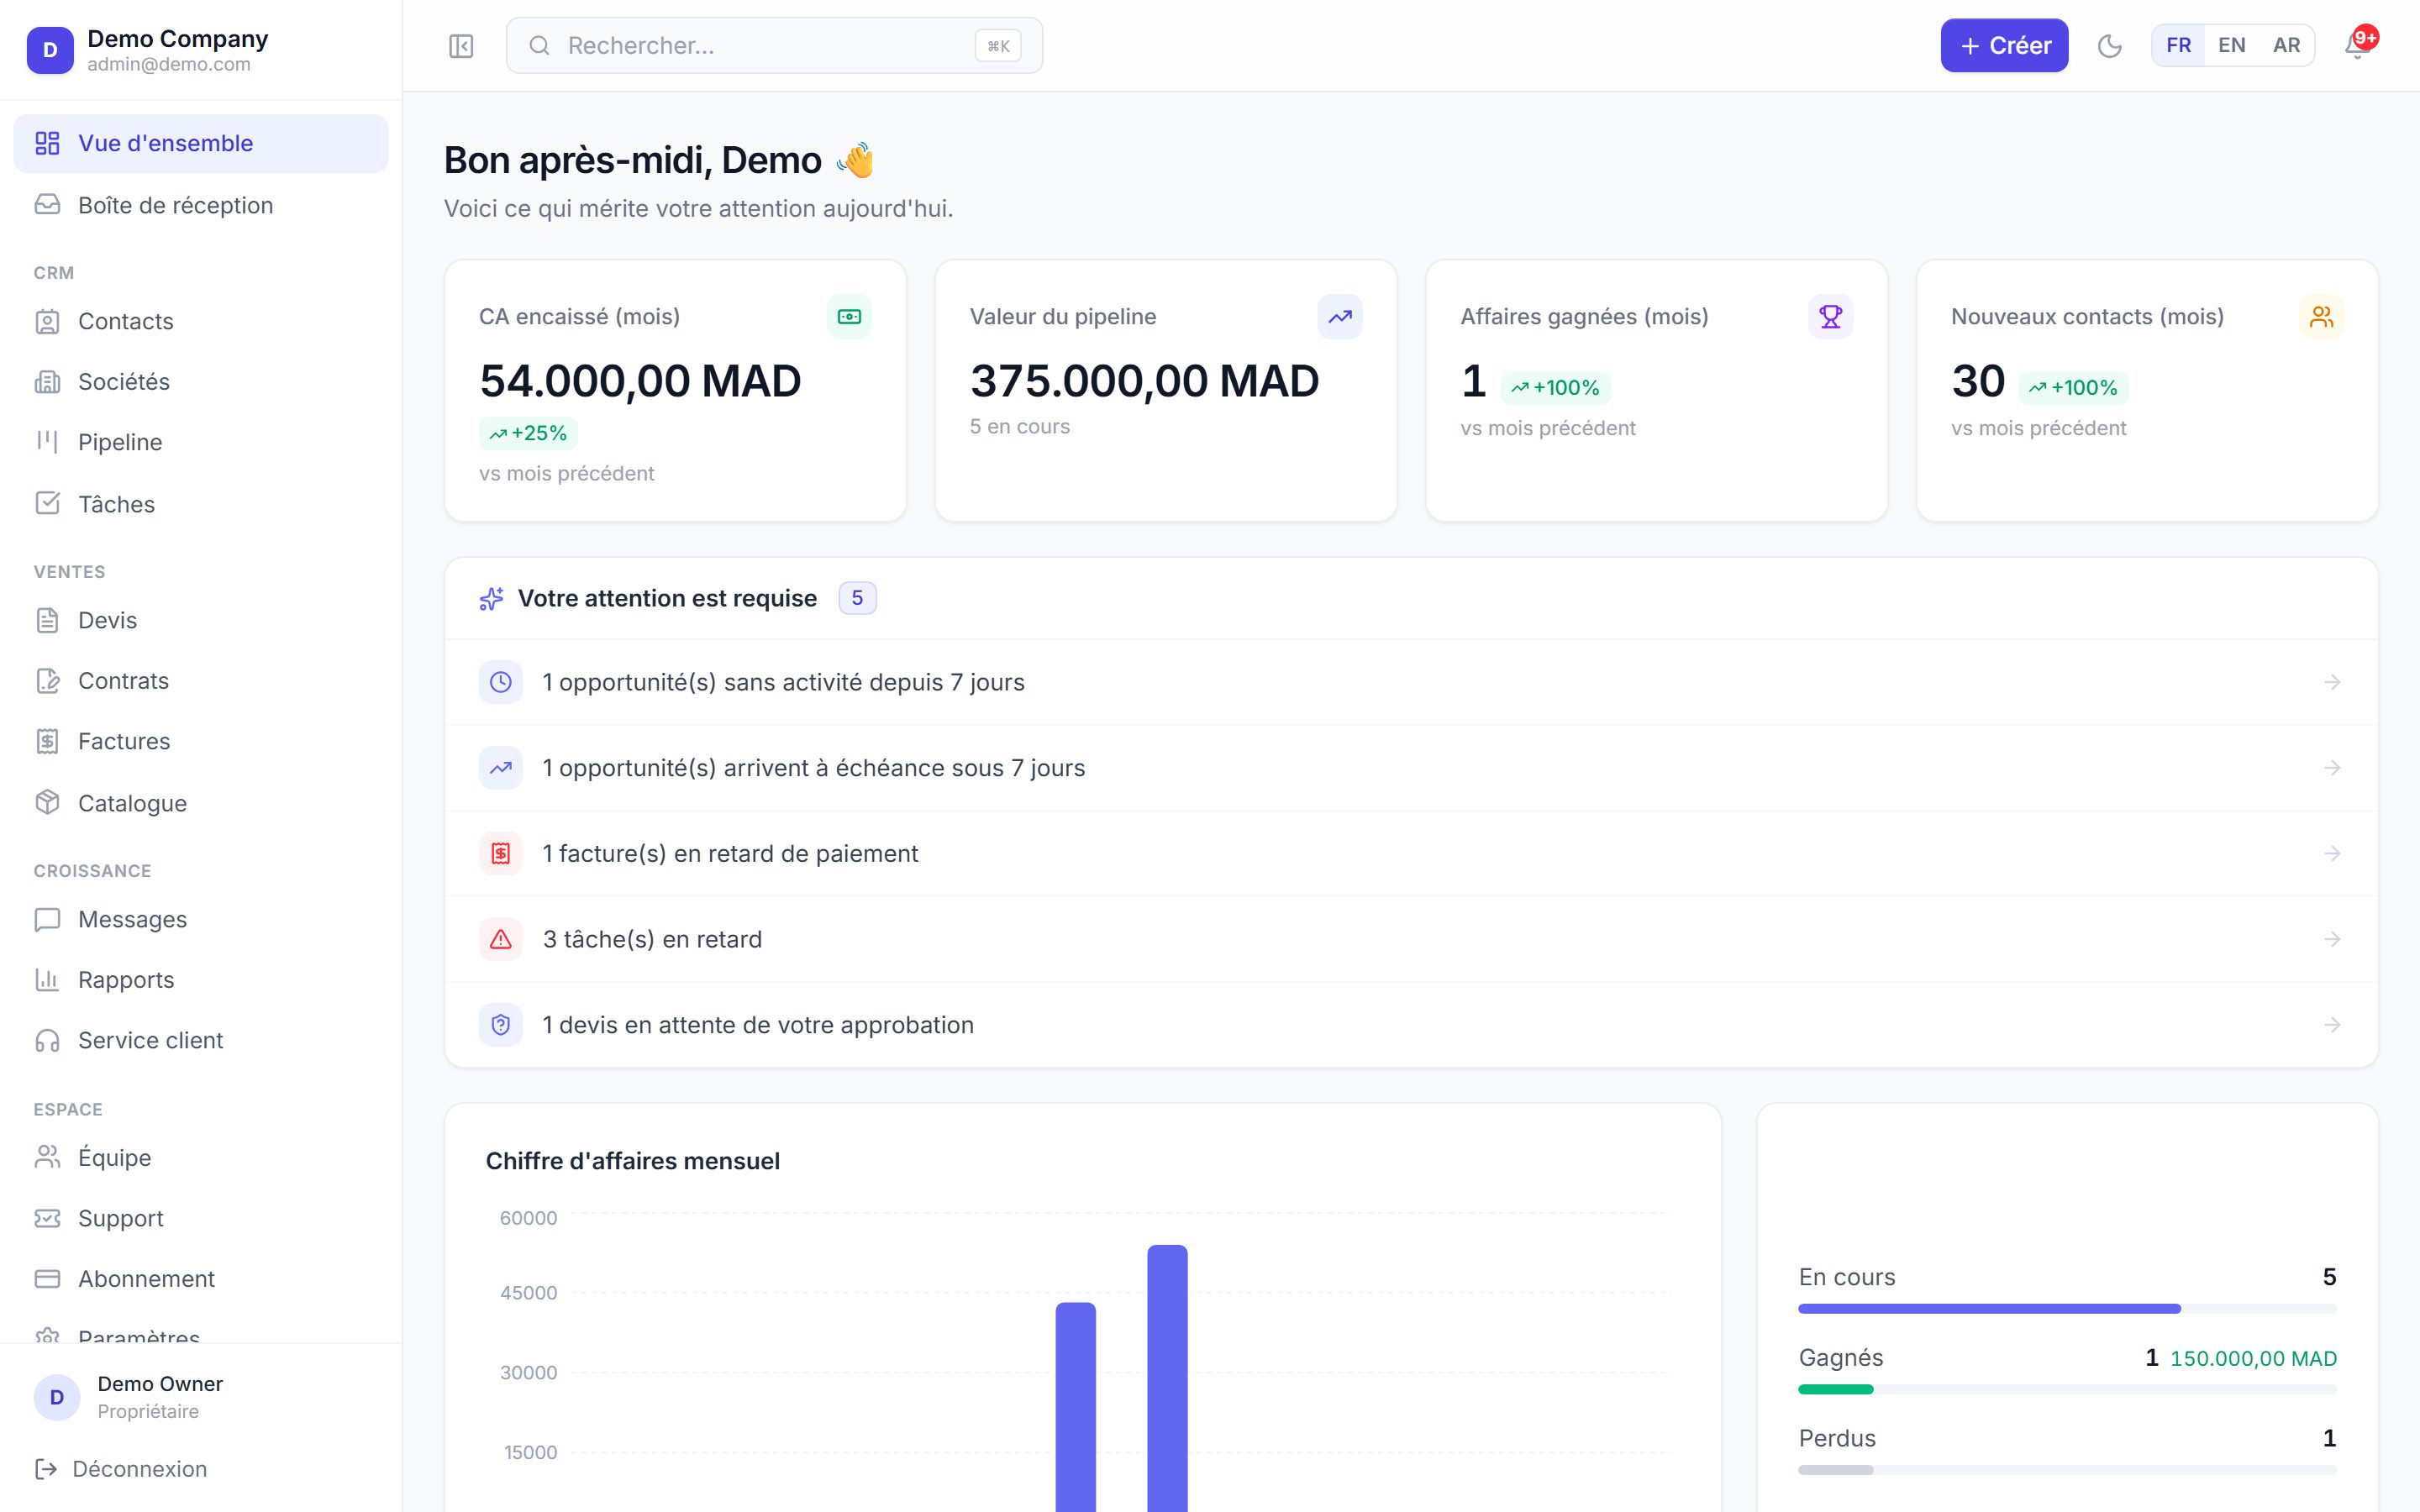Go to Contacts page

pos(201,322)
